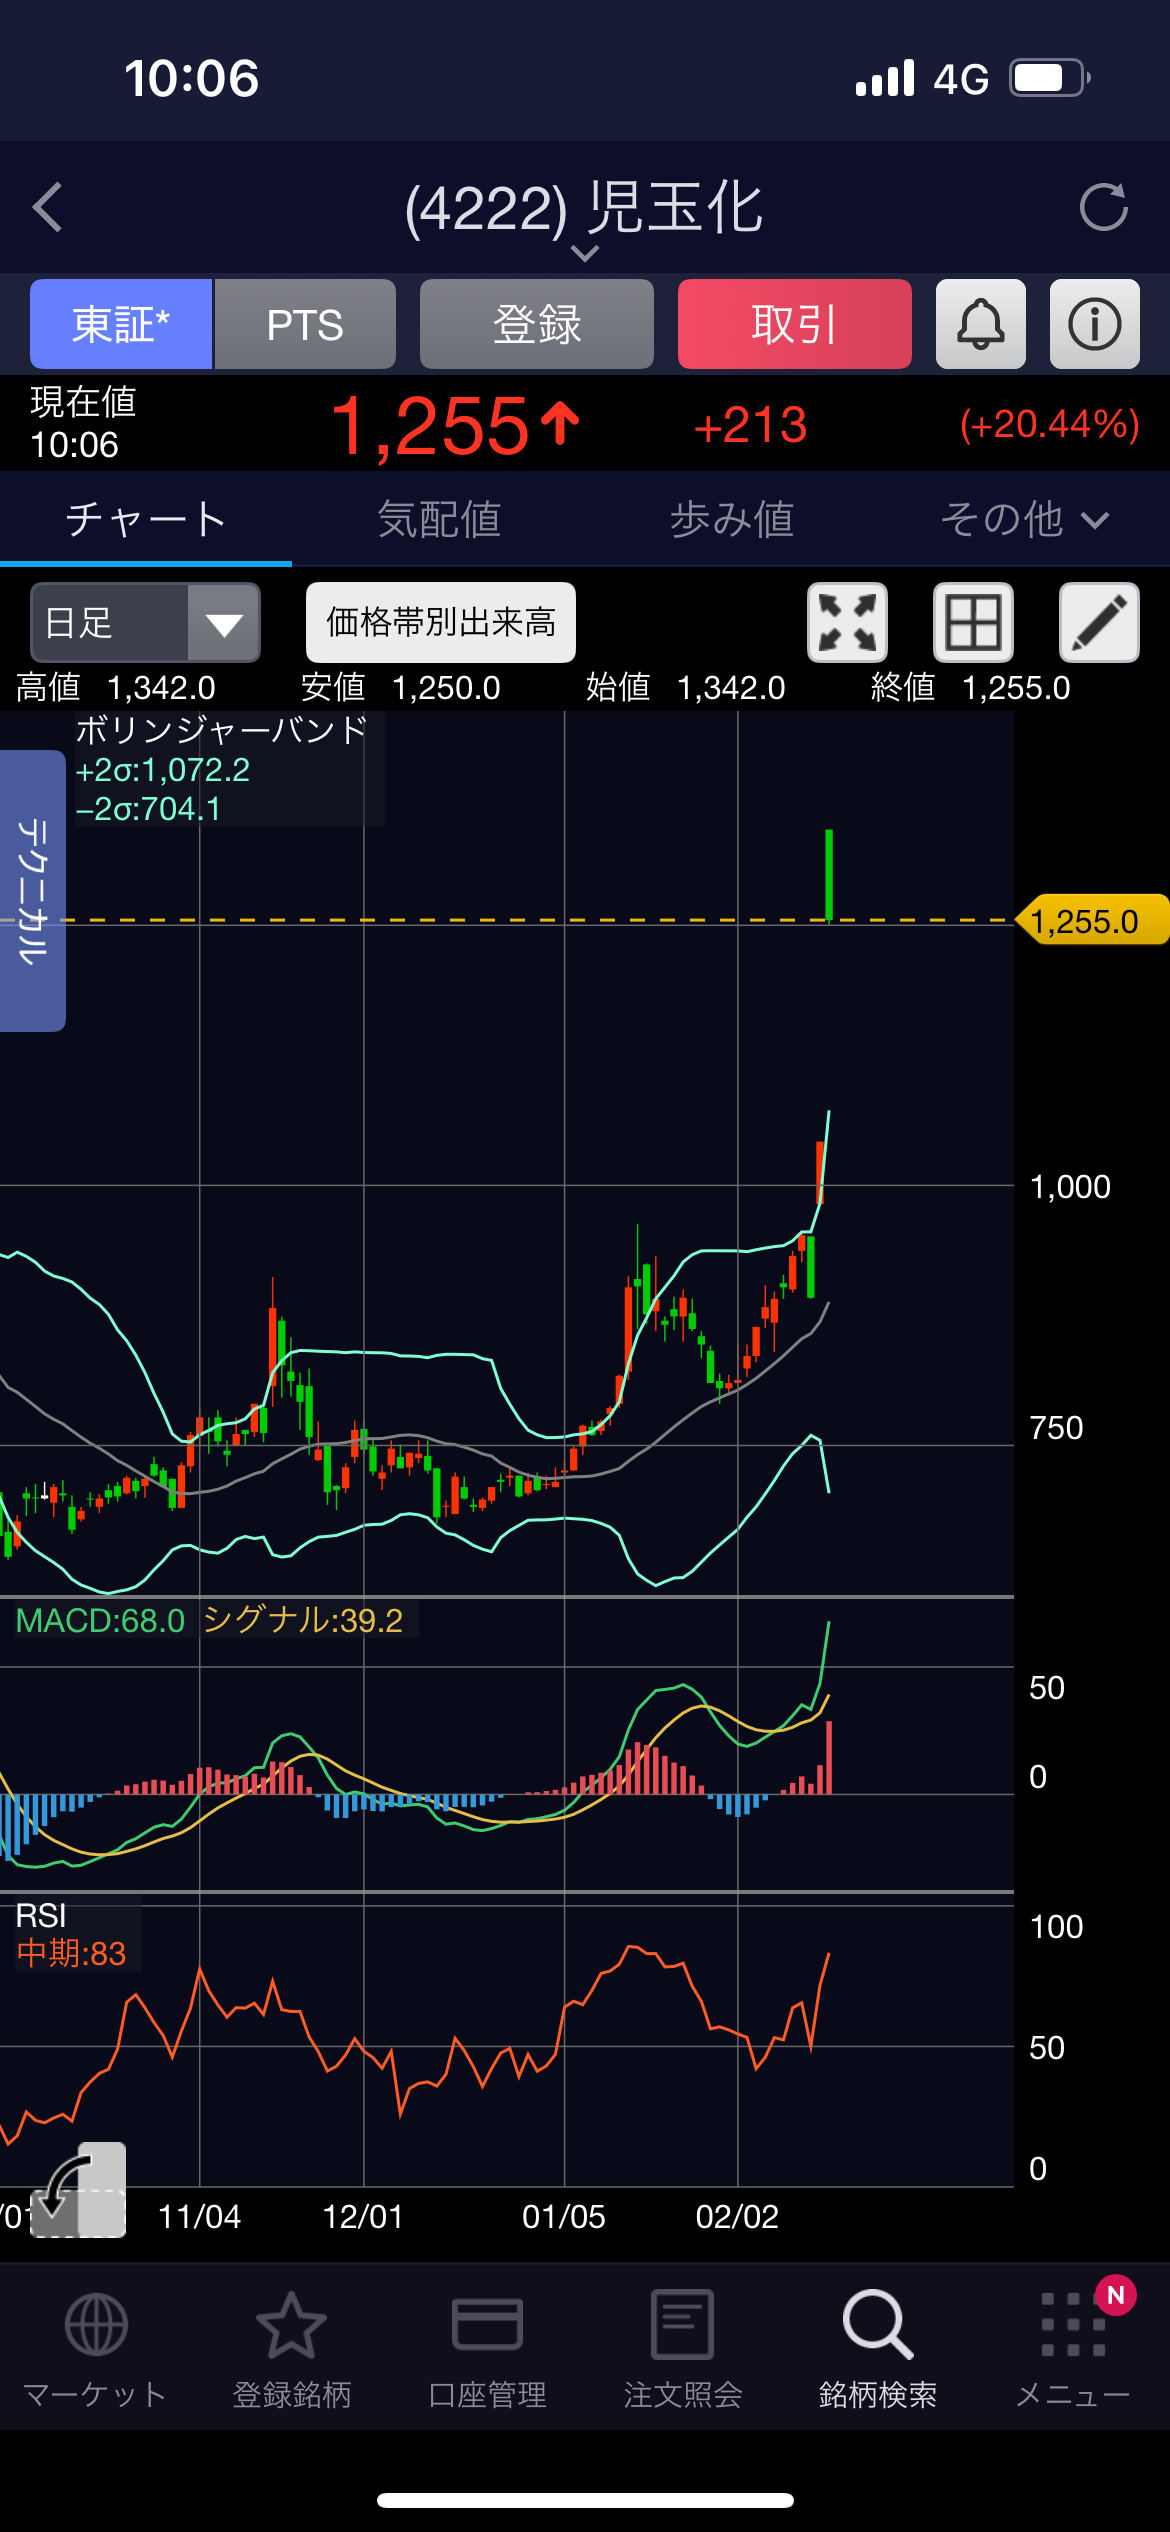Expand chart to fullscreen
This screenshot has width=1170, height=2532.
click(x=847, y=622)
